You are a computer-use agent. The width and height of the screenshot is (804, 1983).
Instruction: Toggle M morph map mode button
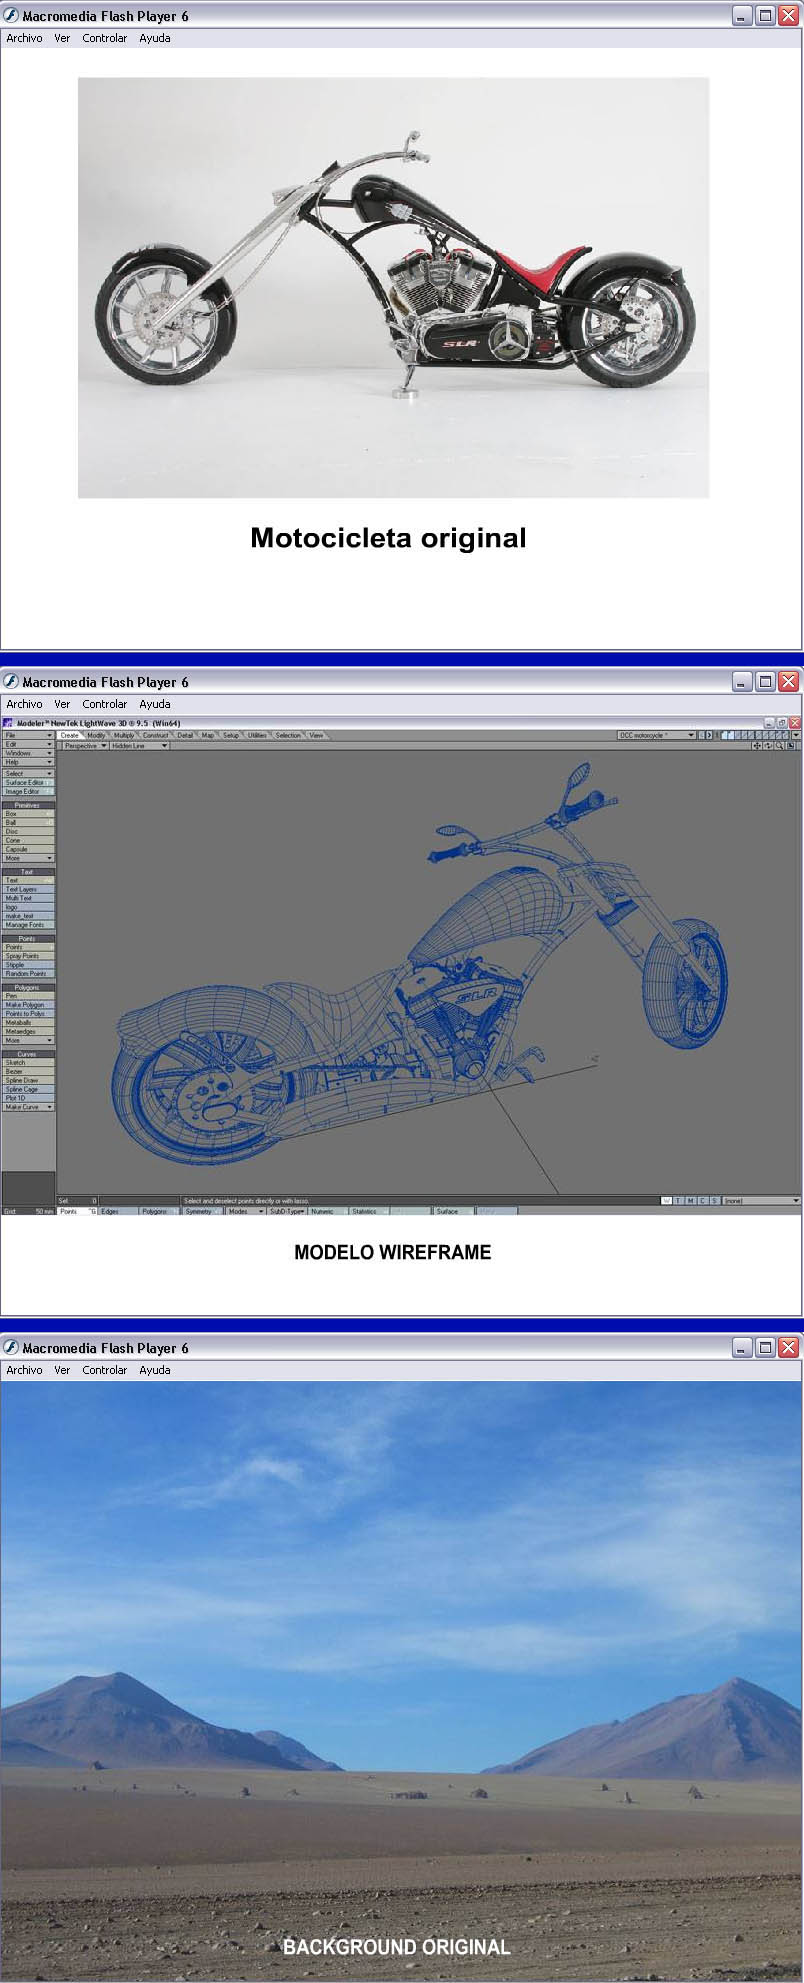coord(690,1200)
